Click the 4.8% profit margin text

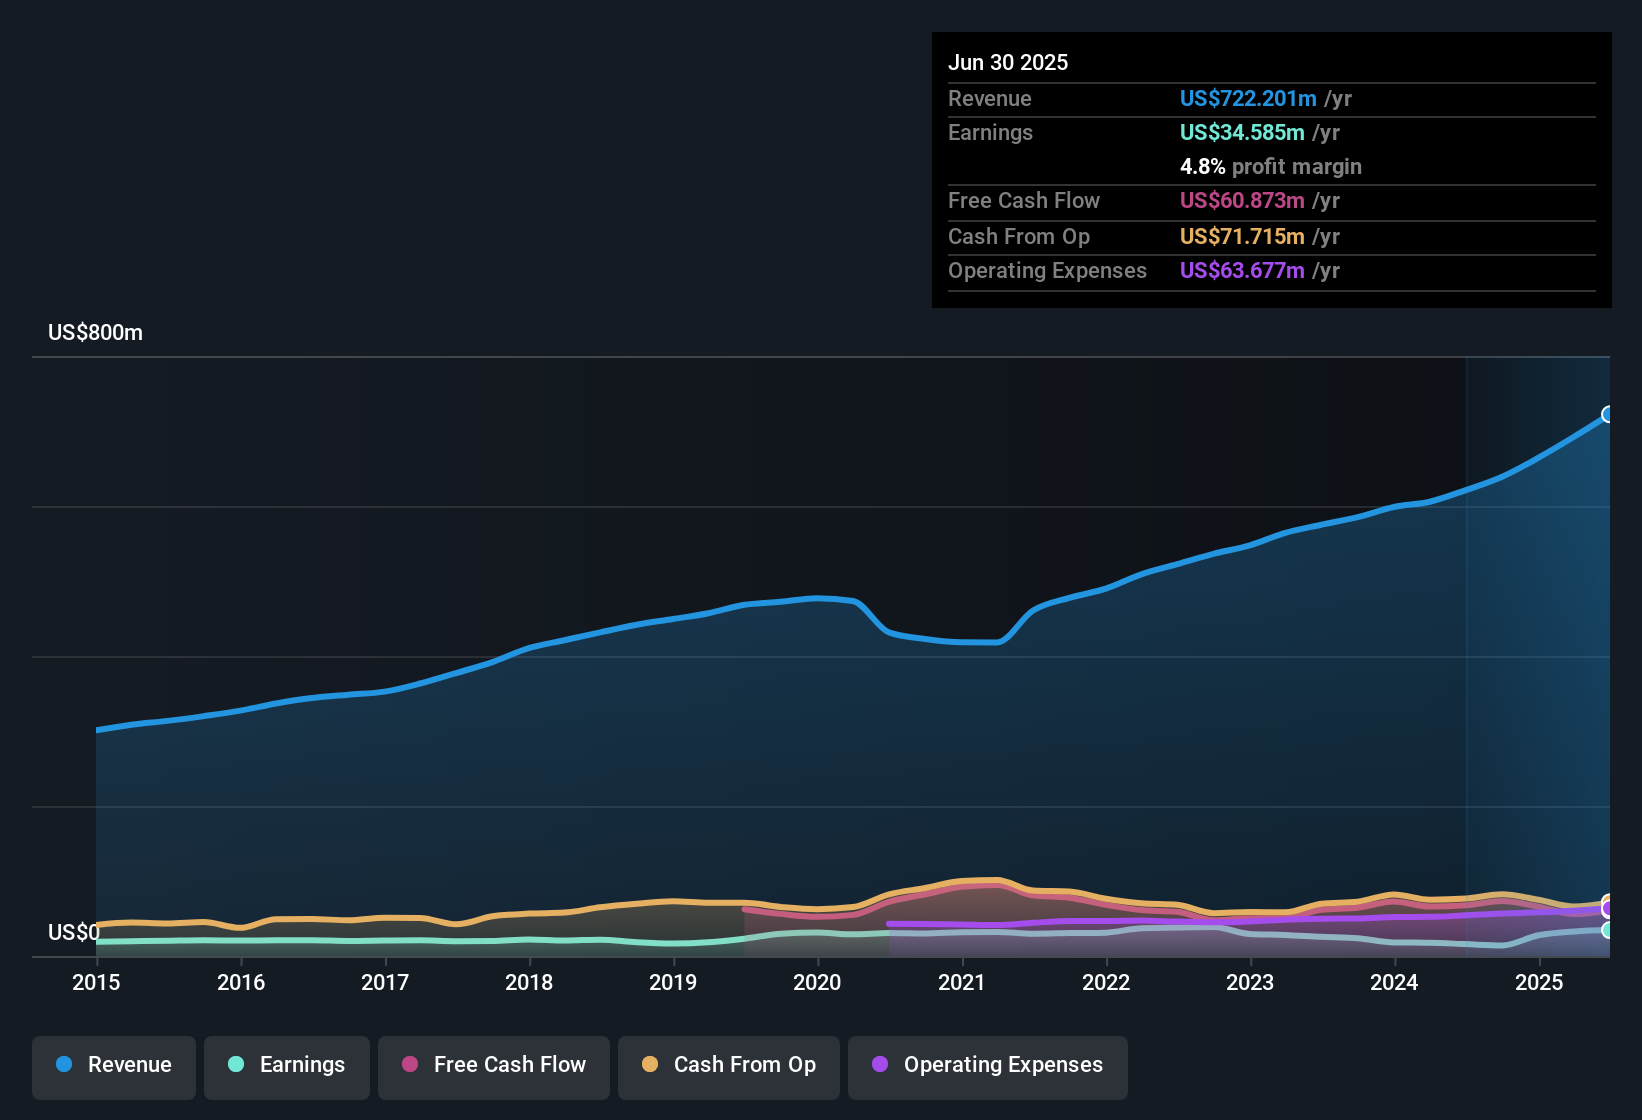click(1271, 166)
